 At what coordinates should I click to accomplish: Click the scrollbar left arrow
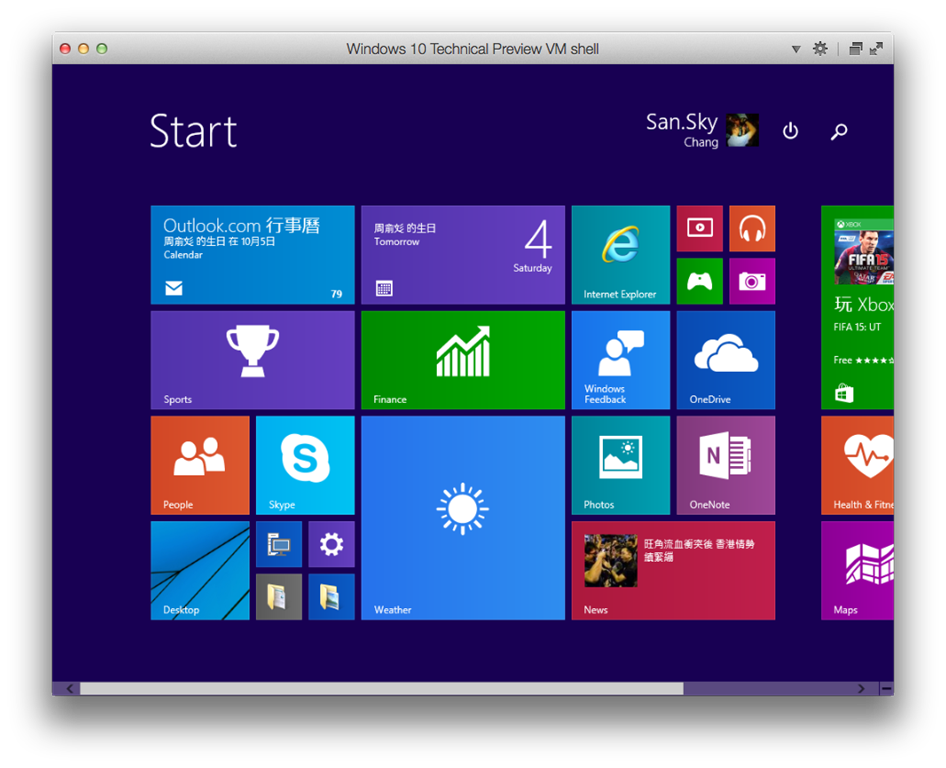click(x=70, y=688)
